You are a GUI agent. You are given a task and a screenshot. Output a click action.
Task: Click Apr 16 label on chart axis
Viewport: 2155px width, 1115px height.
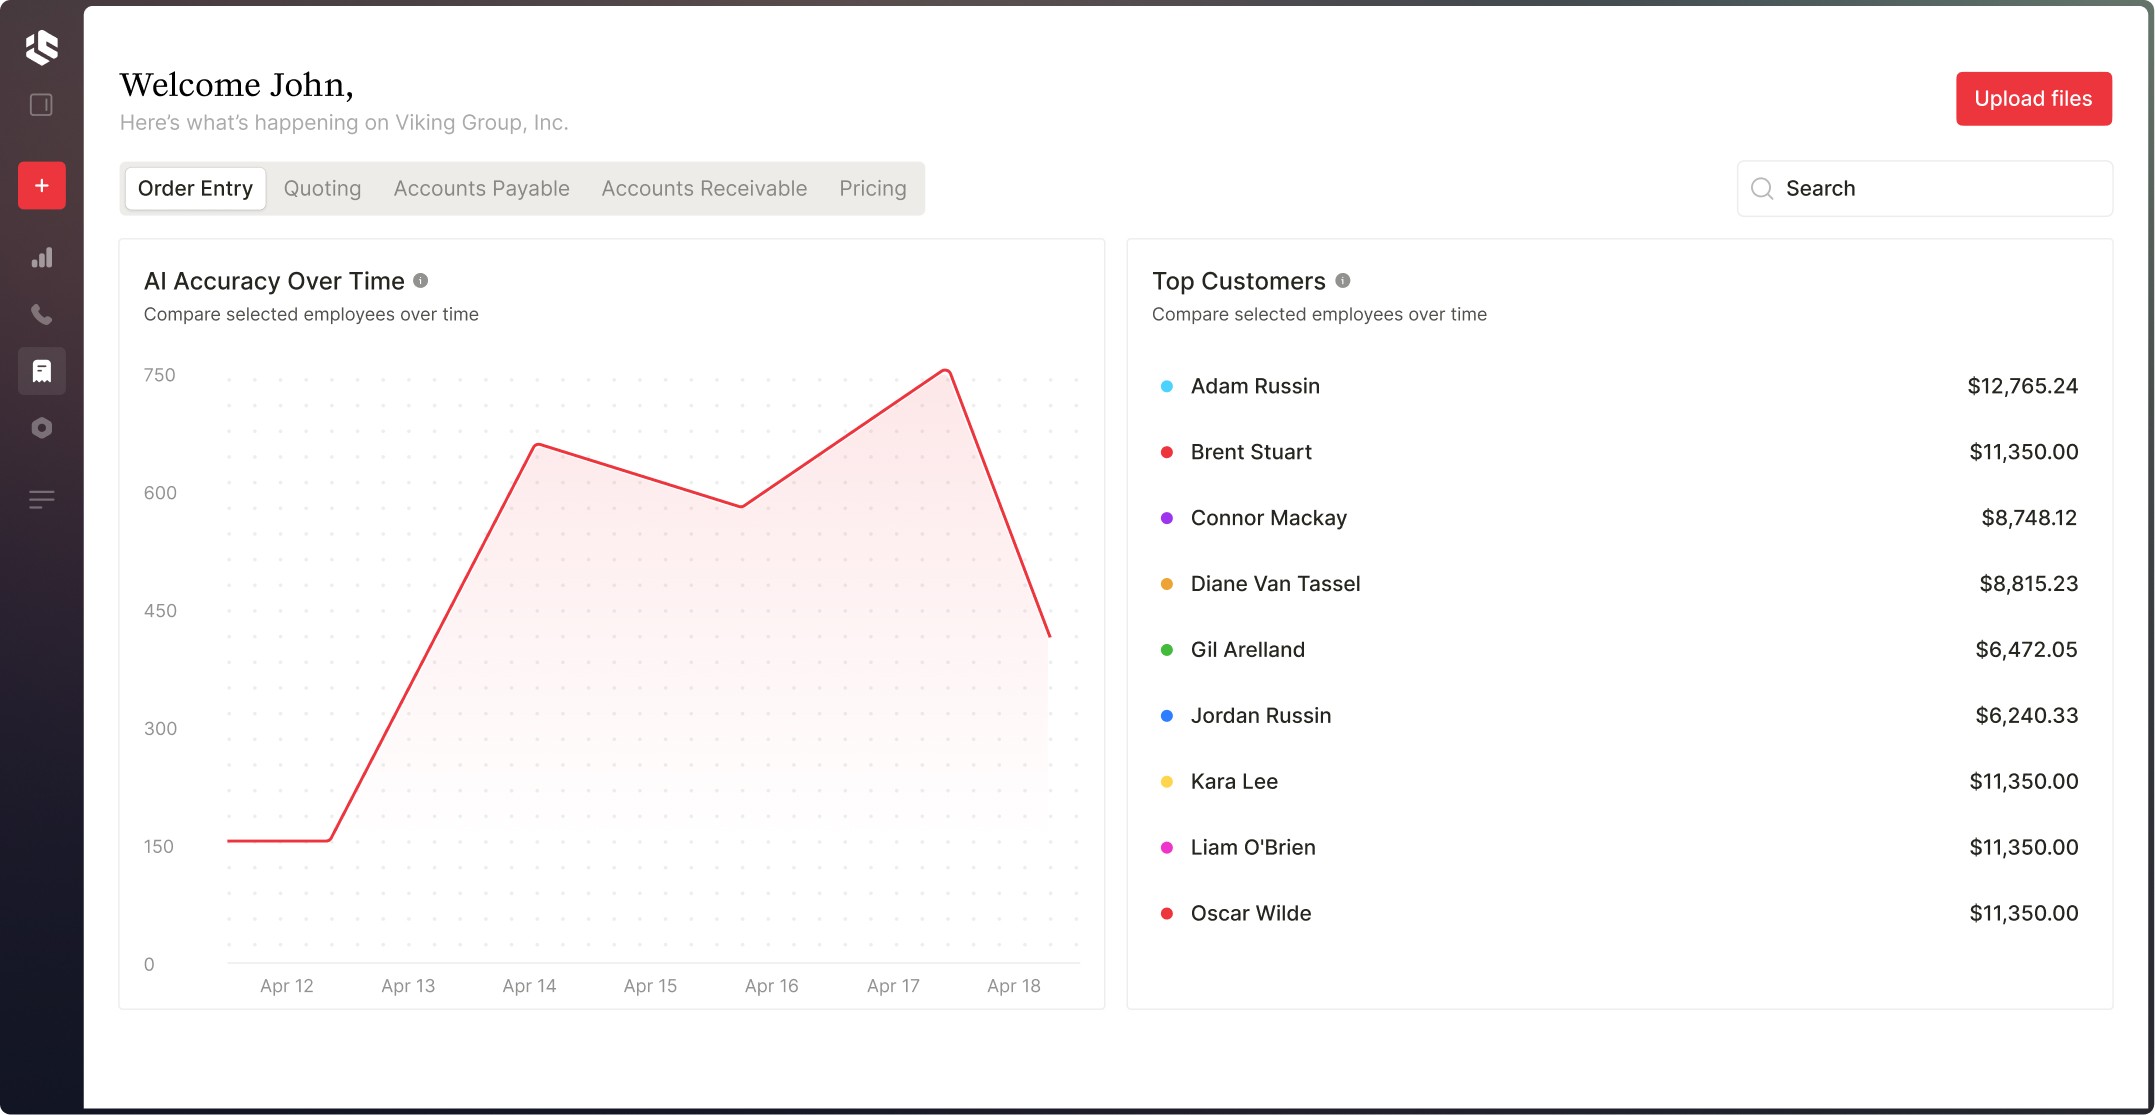[x=771, y=986]
